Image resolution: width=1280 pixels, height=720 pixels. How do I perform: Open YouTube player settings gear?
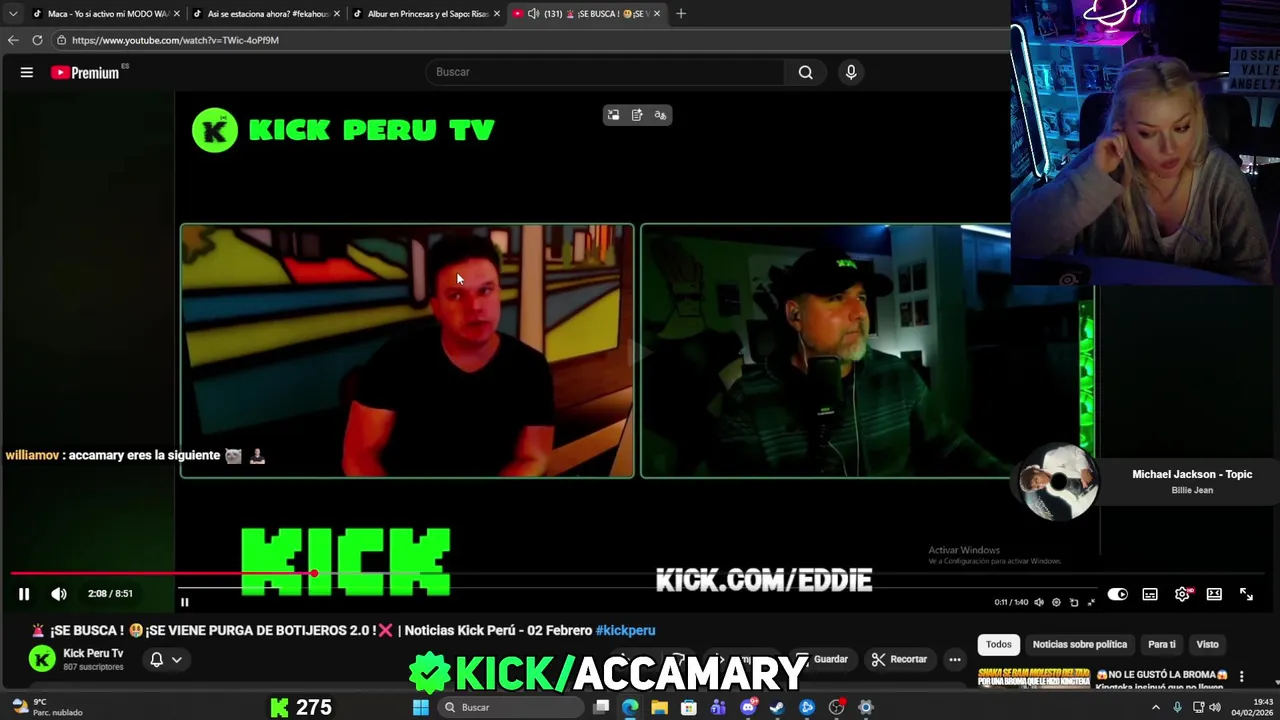(x=1182, y=594)
